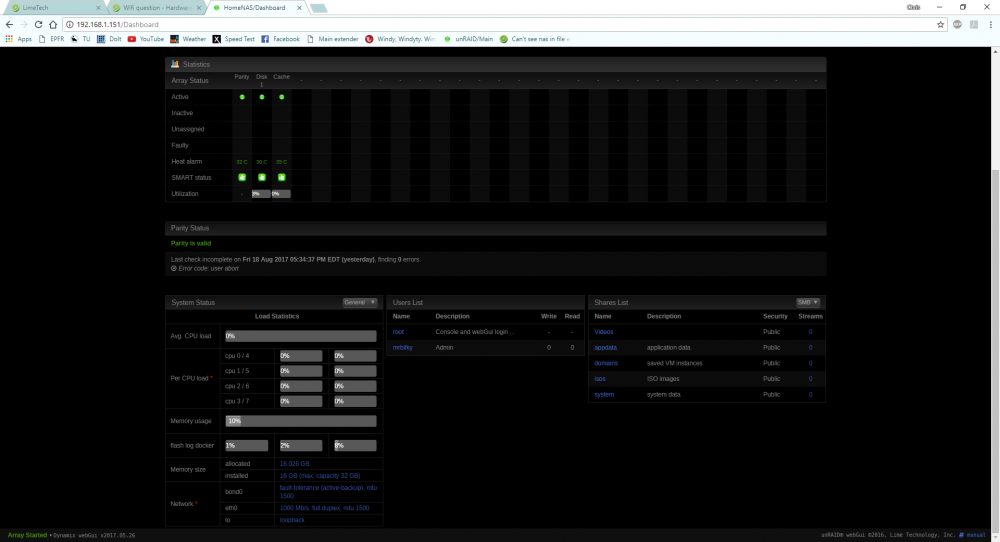Viewport: 1000px width, 542px height.
Task: Click the Memory usage 10% bar
Action: (x=300, y=421)
